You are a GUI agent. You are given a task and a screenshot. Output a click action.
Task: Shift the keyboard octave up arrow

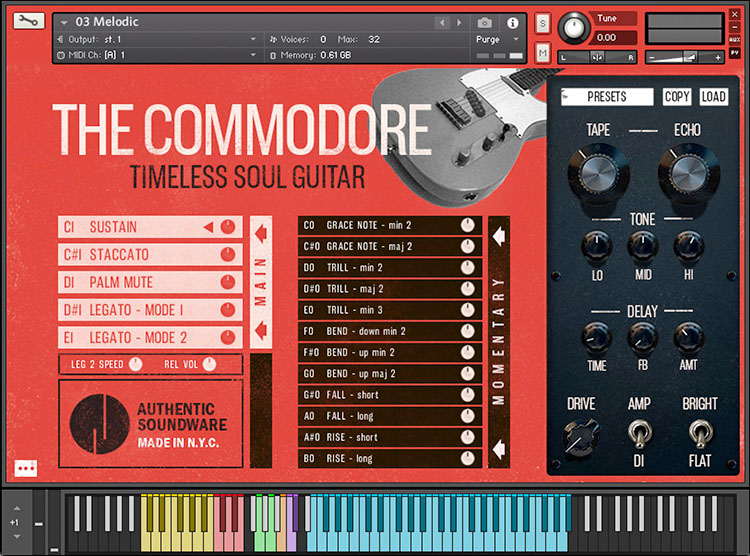coord(17,508)
